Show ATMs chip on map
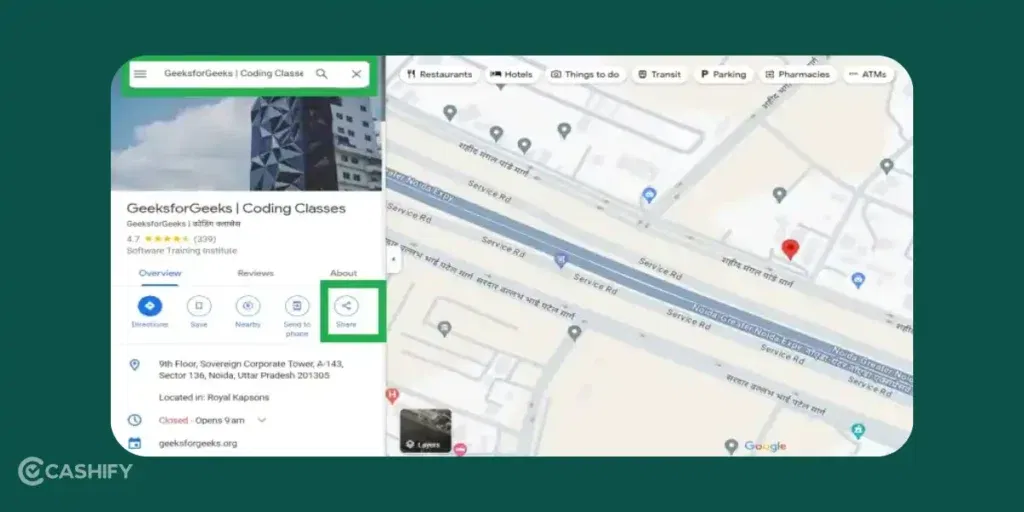Screen dimensions: 1024x512 pos(868,74)
